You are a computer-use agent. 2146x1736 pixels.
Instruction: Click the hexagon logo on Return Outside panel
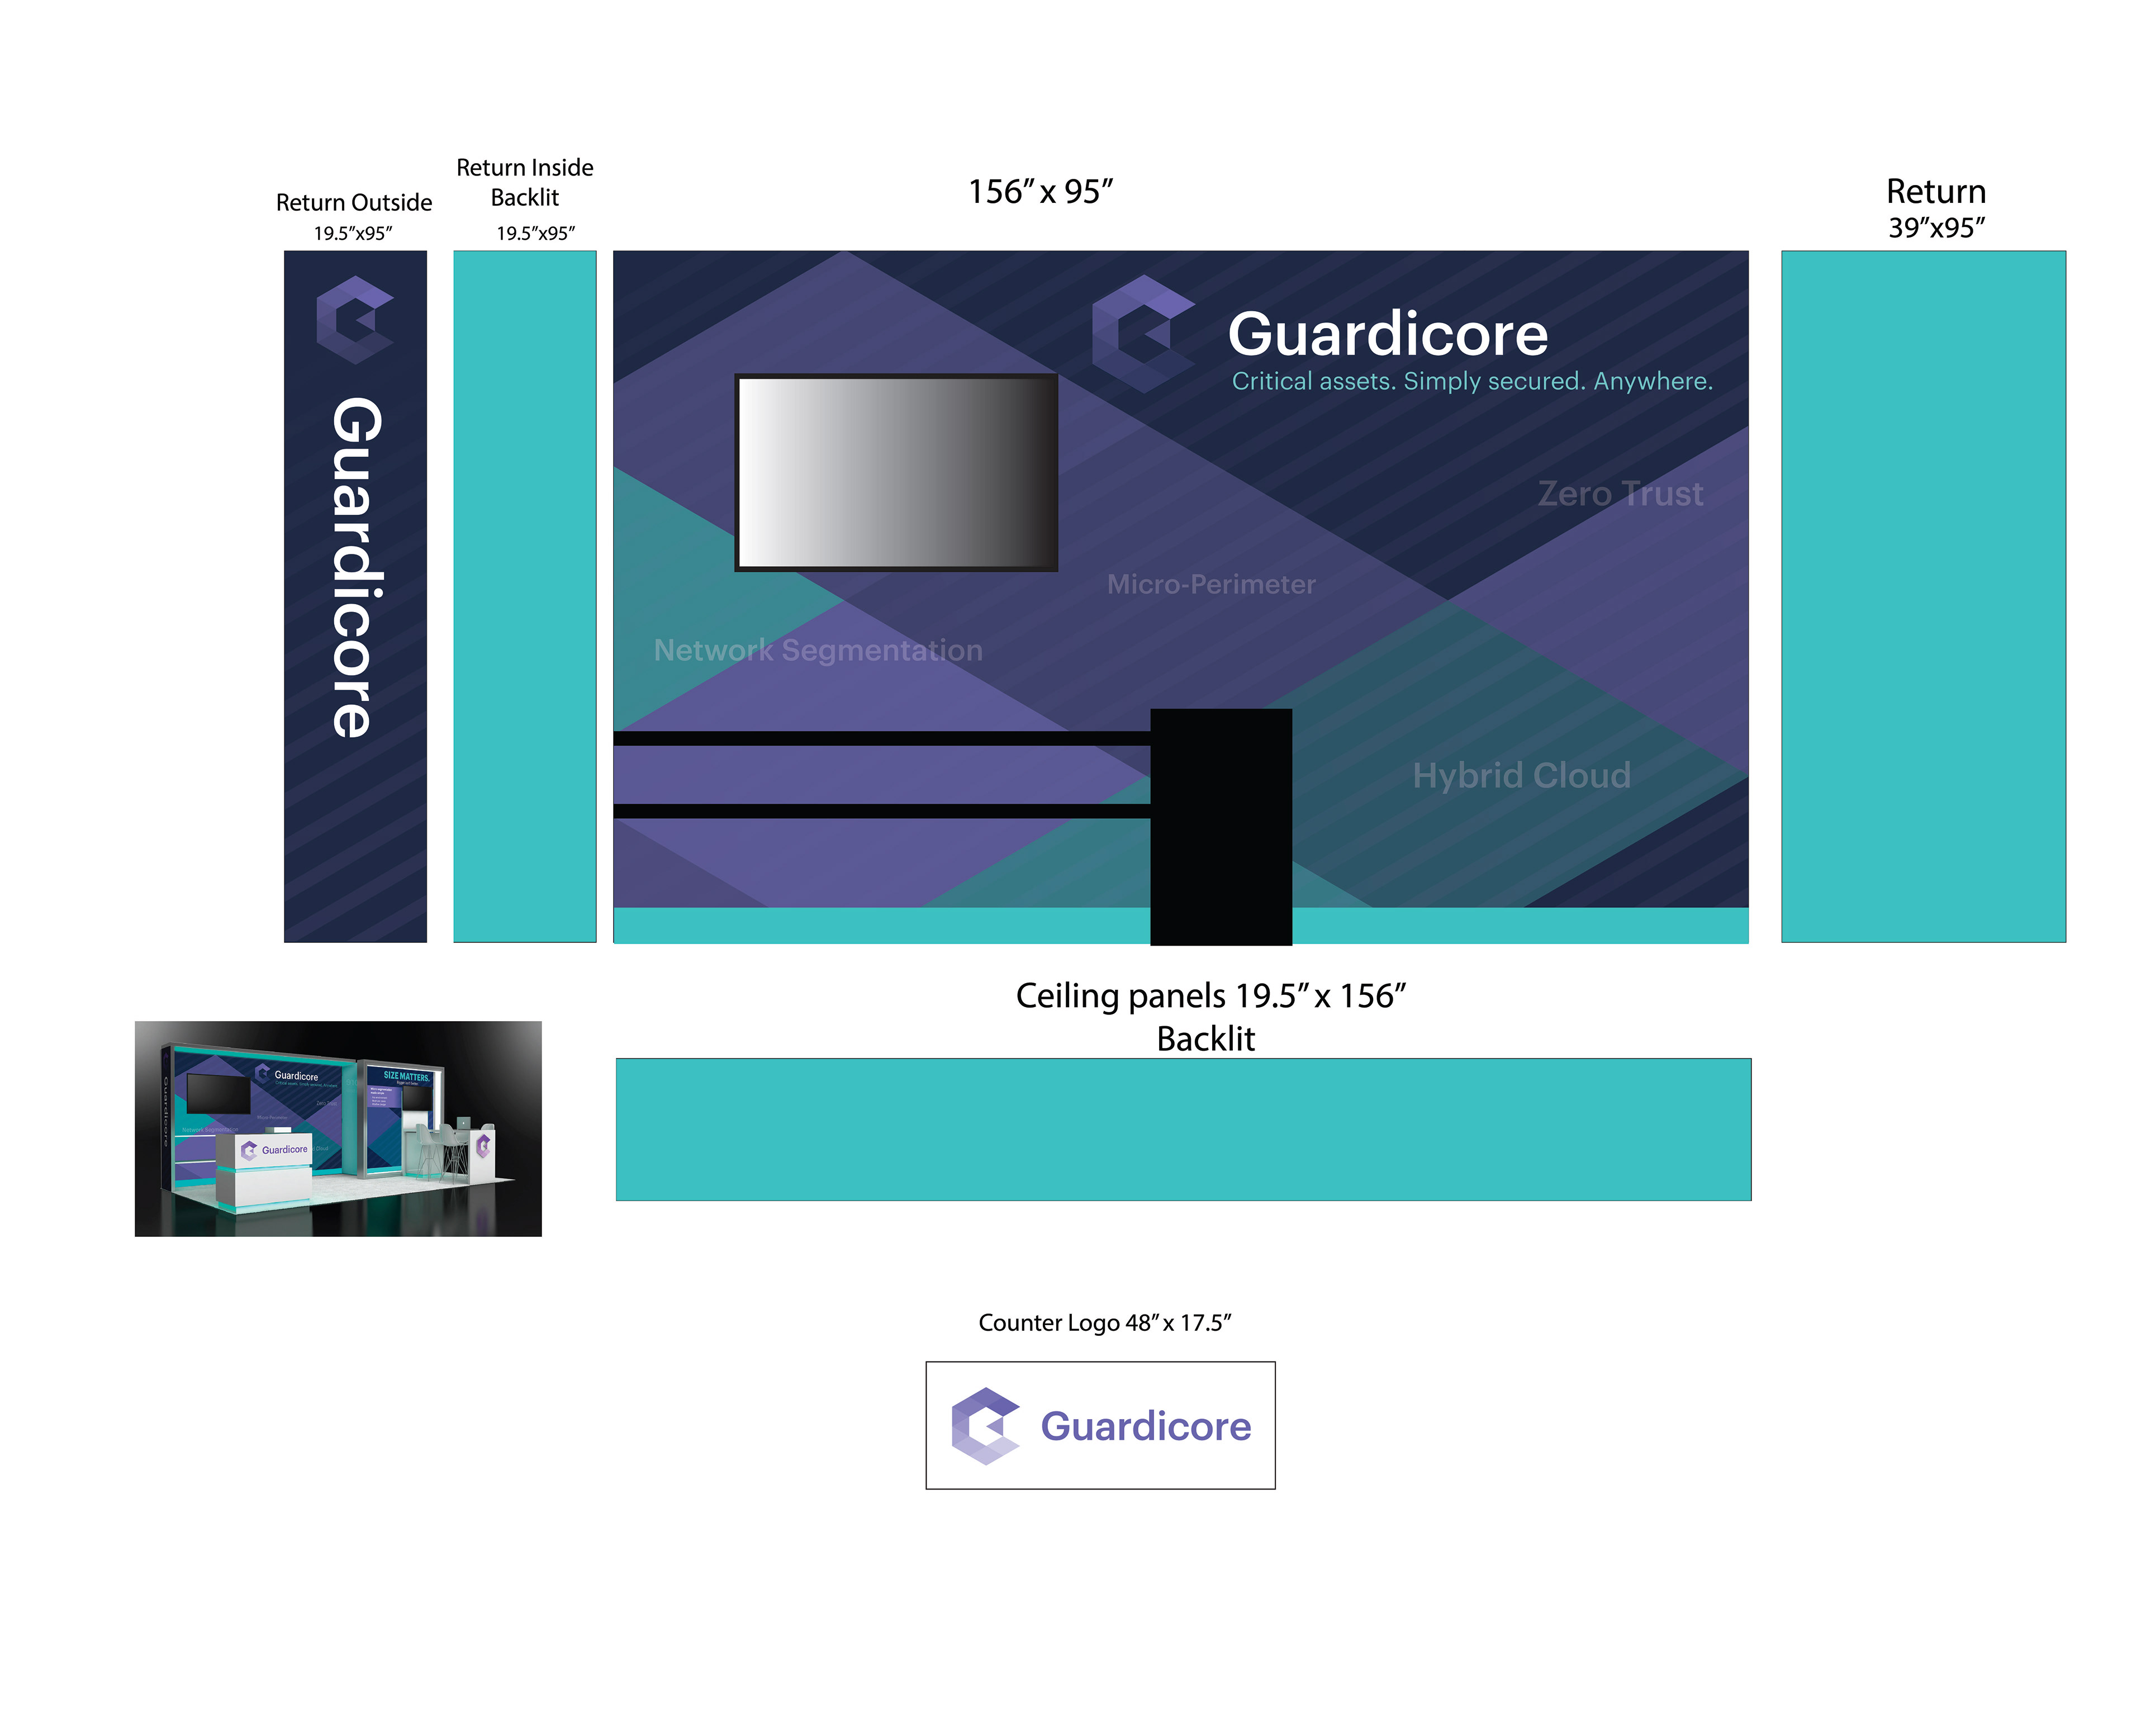click(355, 320)
